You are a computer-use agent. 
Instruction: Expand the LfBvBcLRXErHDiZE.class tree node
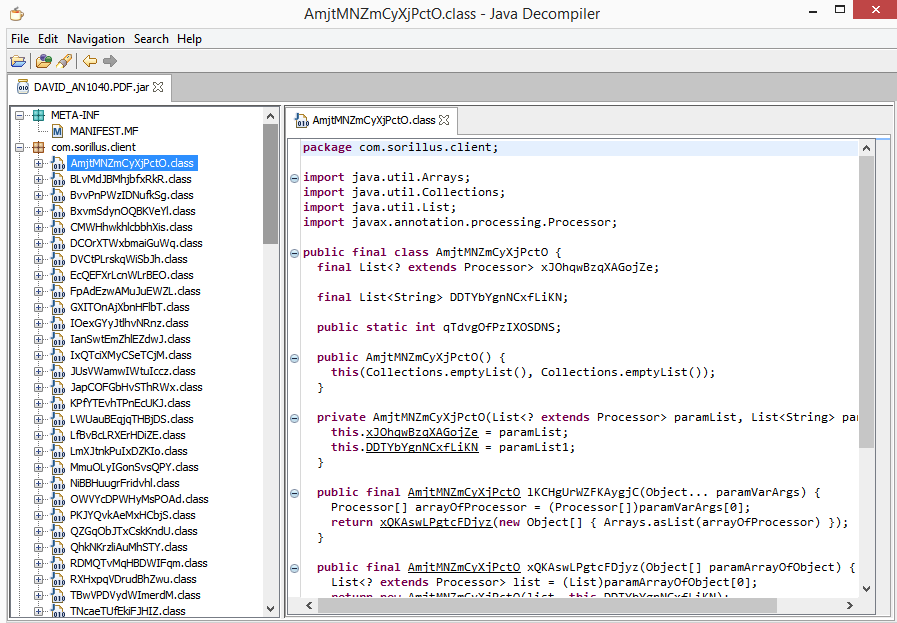click(38, 435)
